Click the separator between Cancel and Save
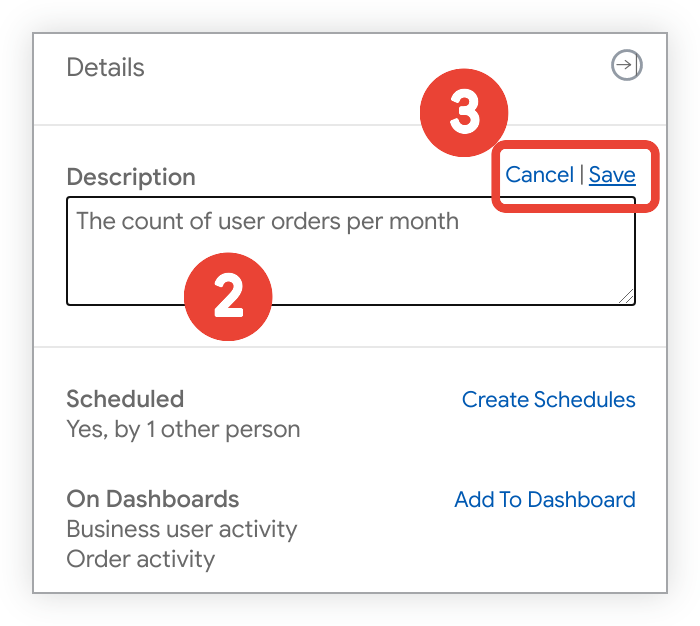The image size is (700, 626). 581,175
